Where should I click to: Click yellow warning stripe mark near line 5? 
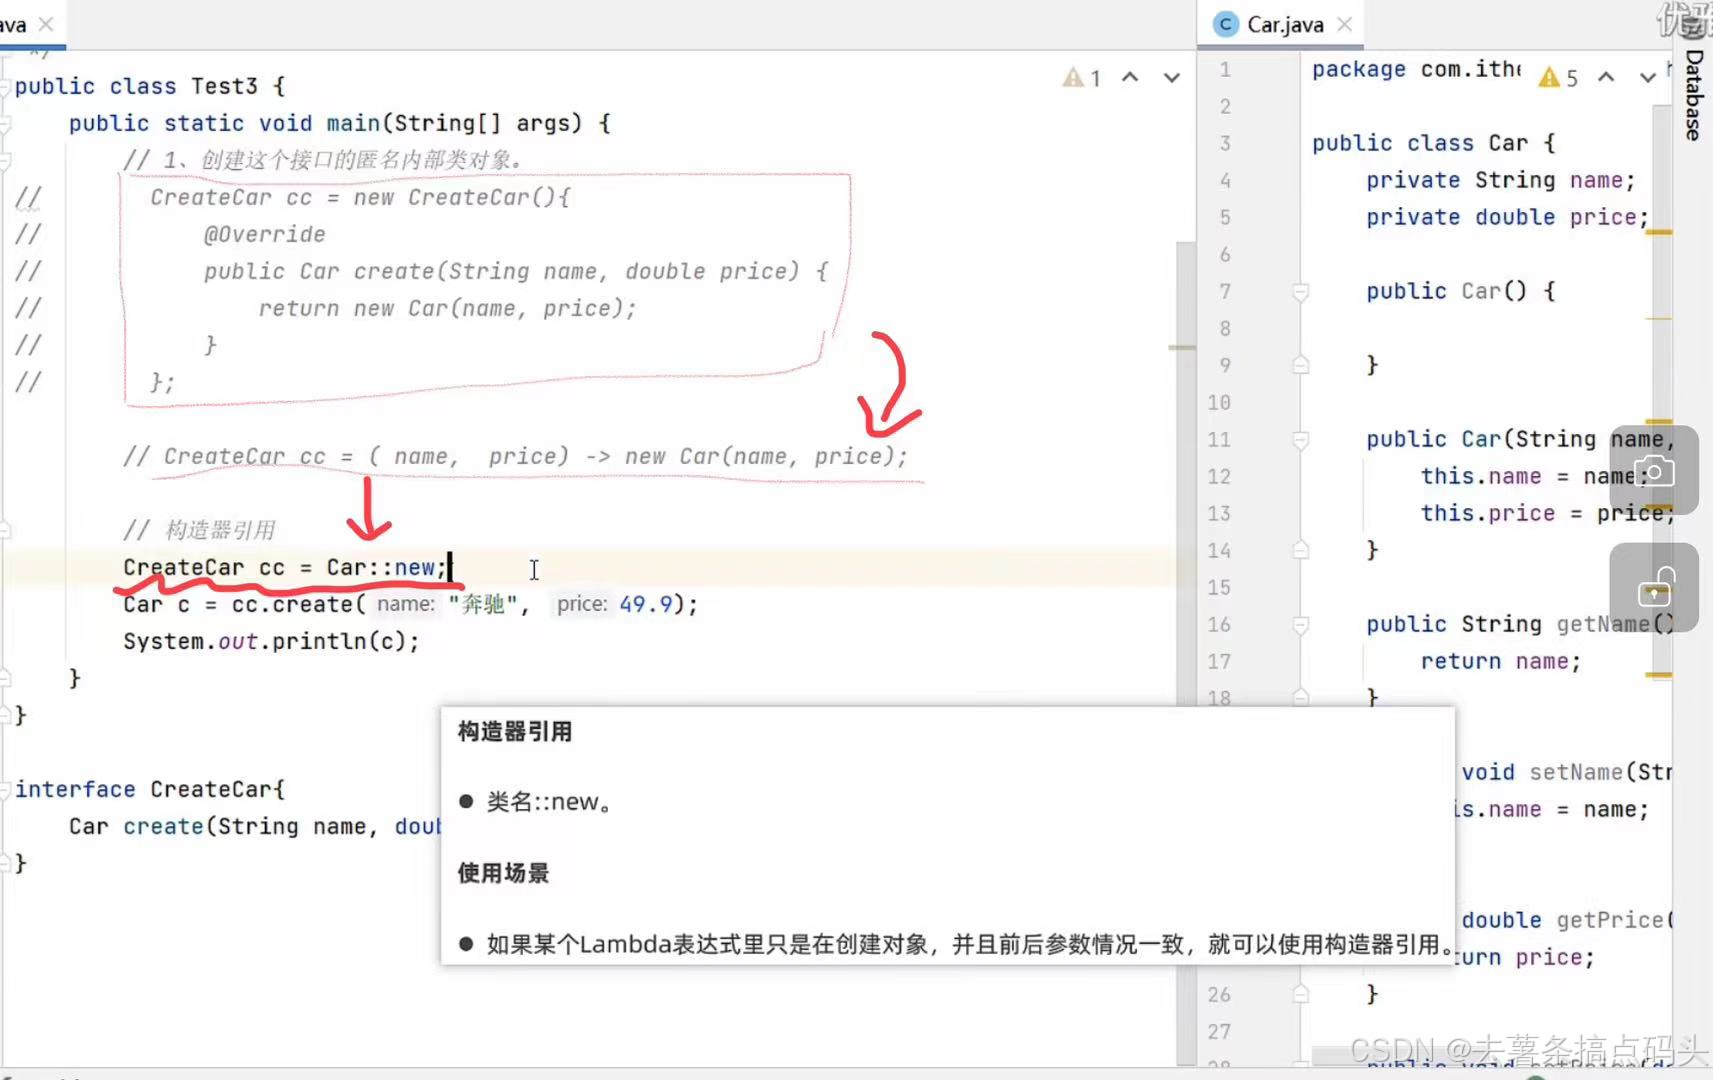(x=1659, y=232)
